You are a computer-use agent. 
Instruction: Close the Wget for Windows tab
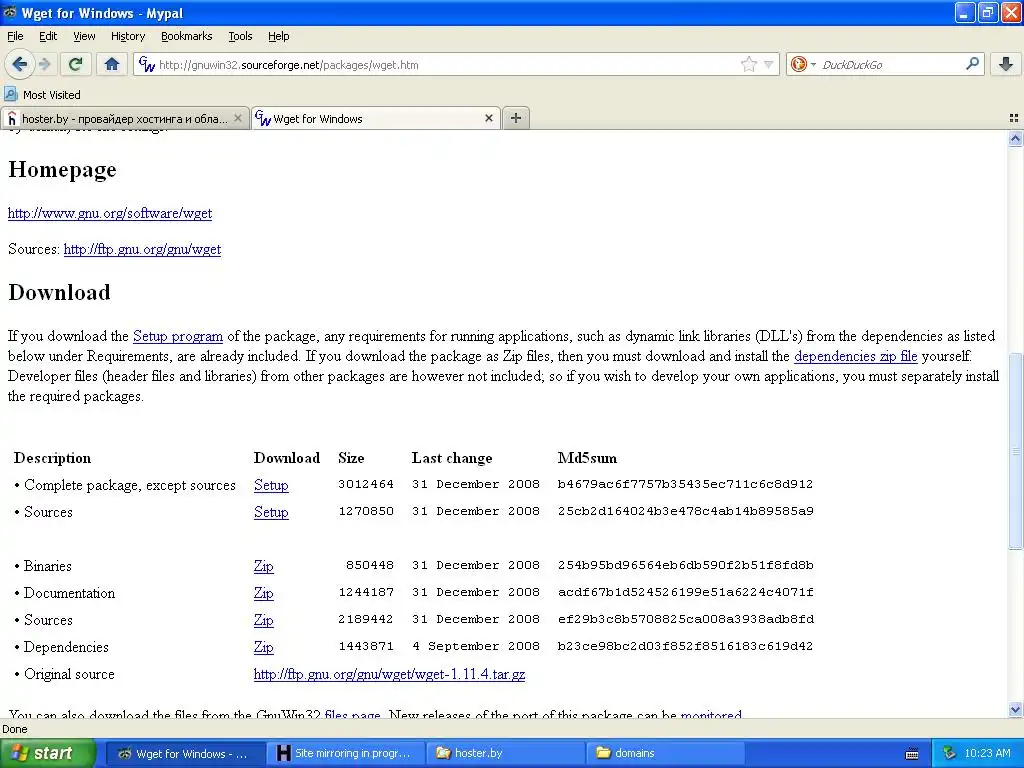point(488,118)
